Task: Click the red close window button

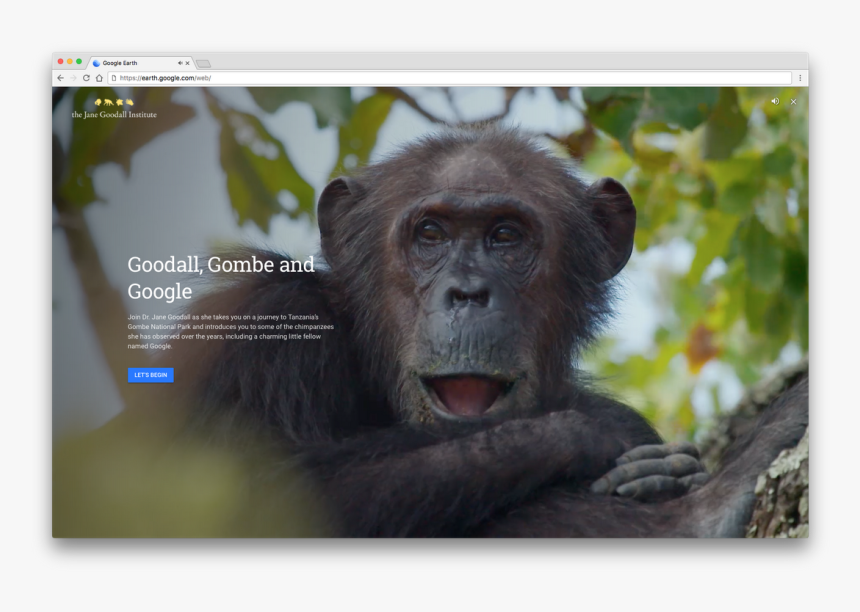Action: click(60, 61)
